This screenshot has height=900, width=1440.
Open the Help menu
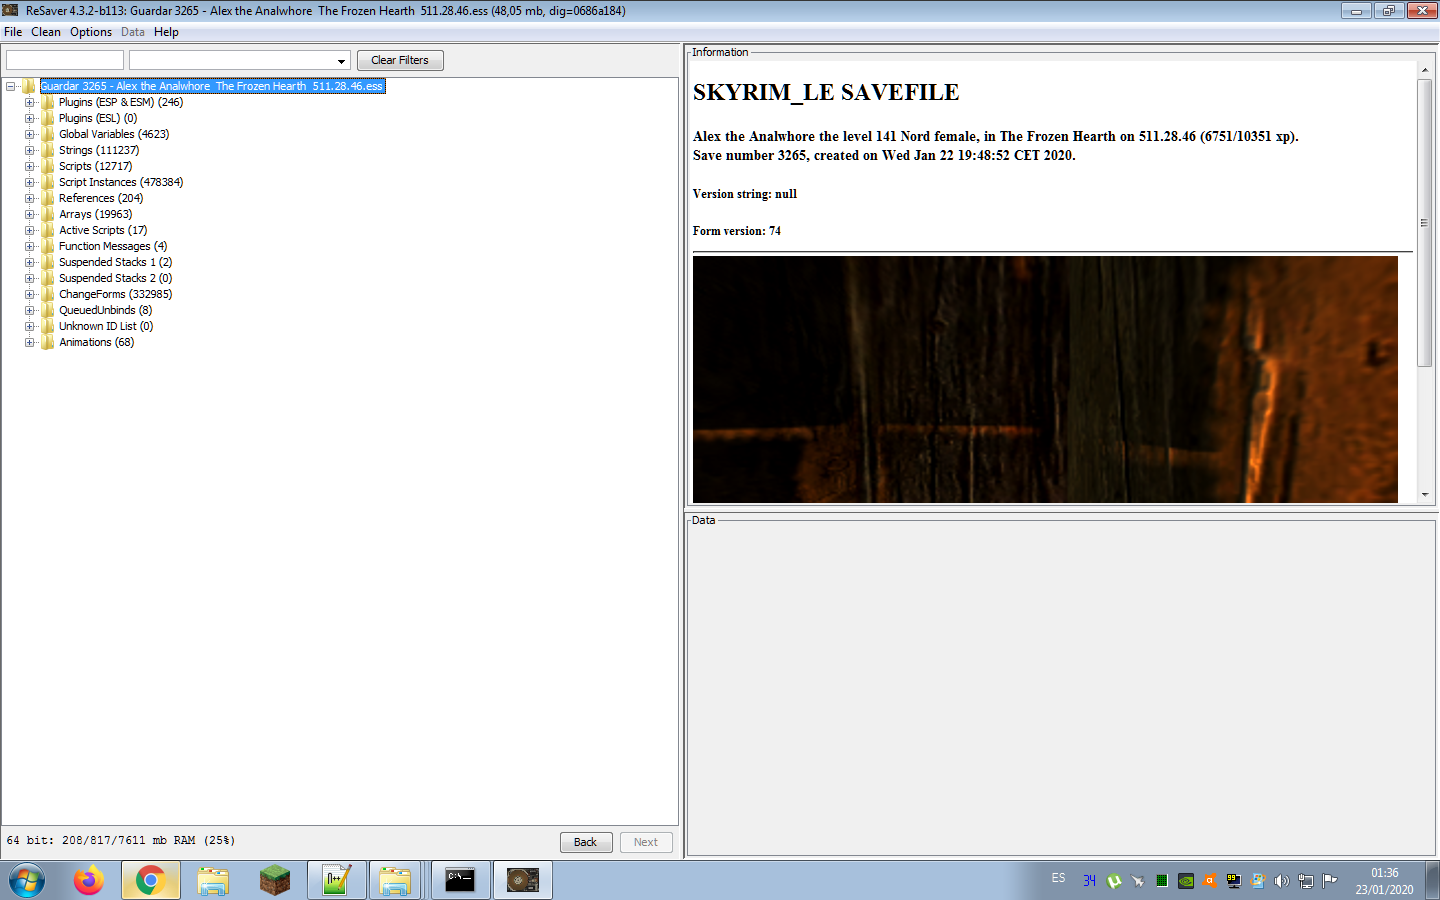point(166,32)
